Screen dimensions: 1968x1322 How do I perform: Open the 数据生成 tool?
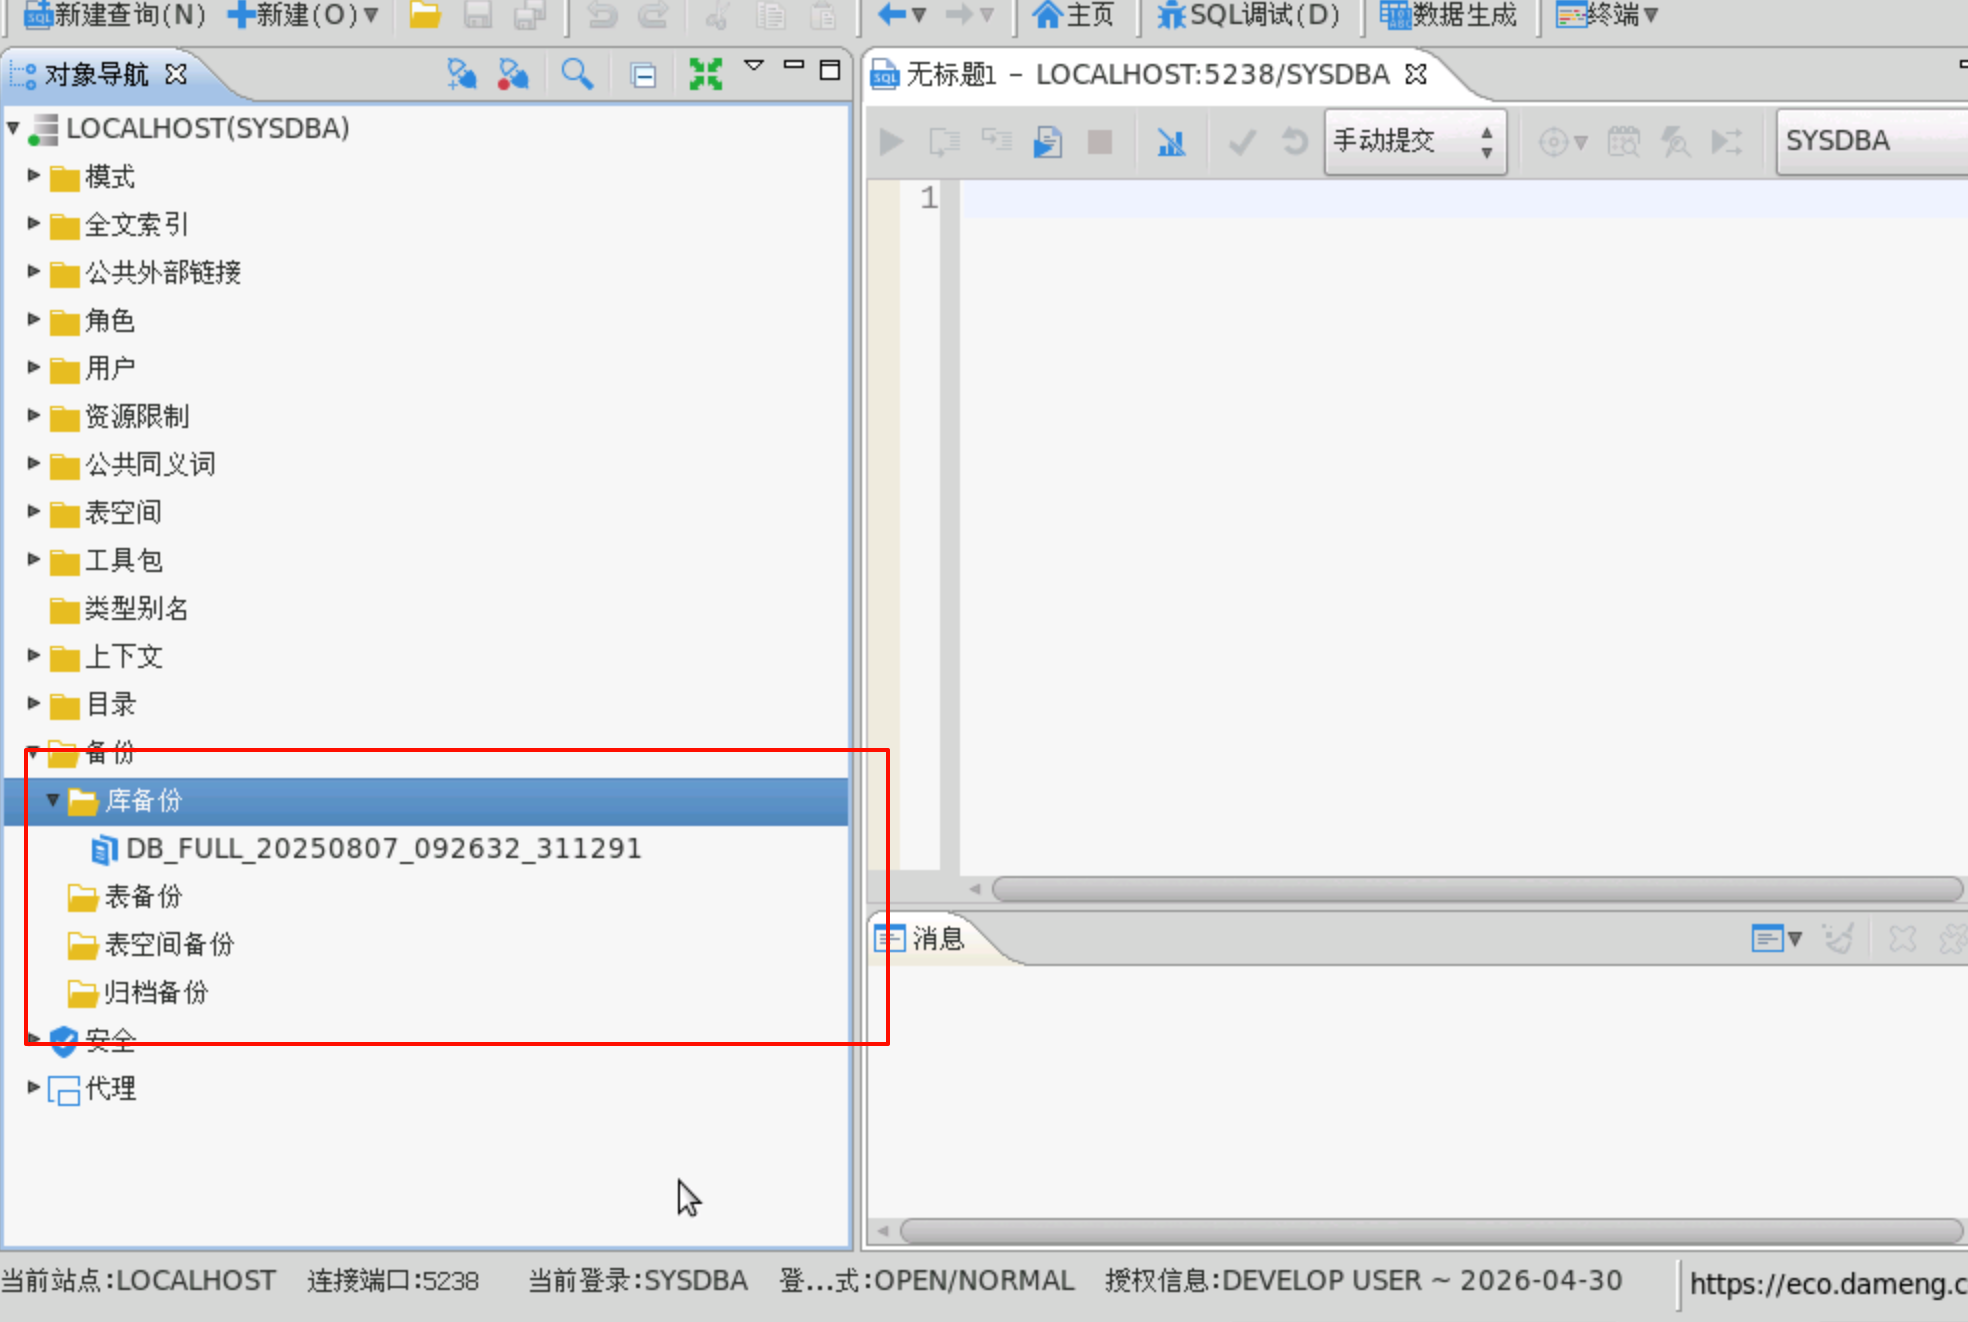point(1448,15)
